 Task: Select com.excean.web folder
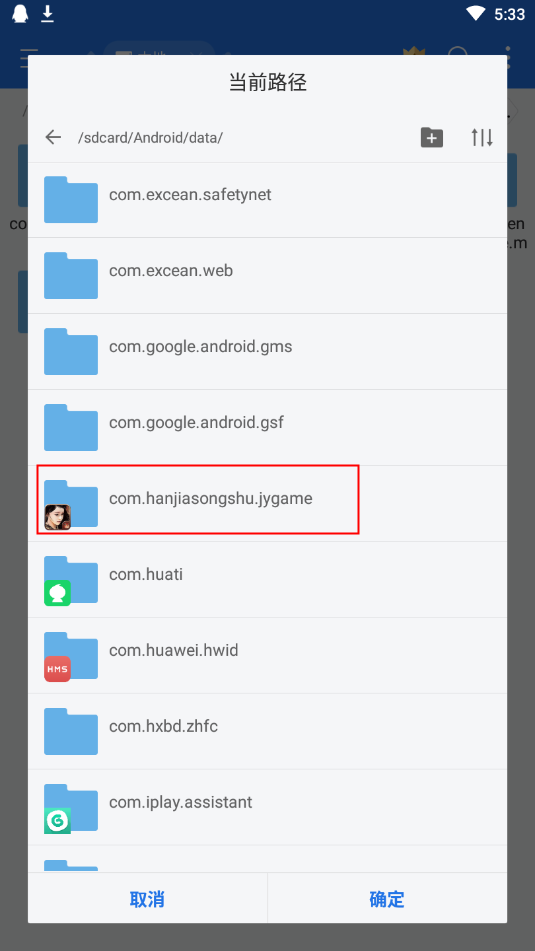(x=268, y=276)
